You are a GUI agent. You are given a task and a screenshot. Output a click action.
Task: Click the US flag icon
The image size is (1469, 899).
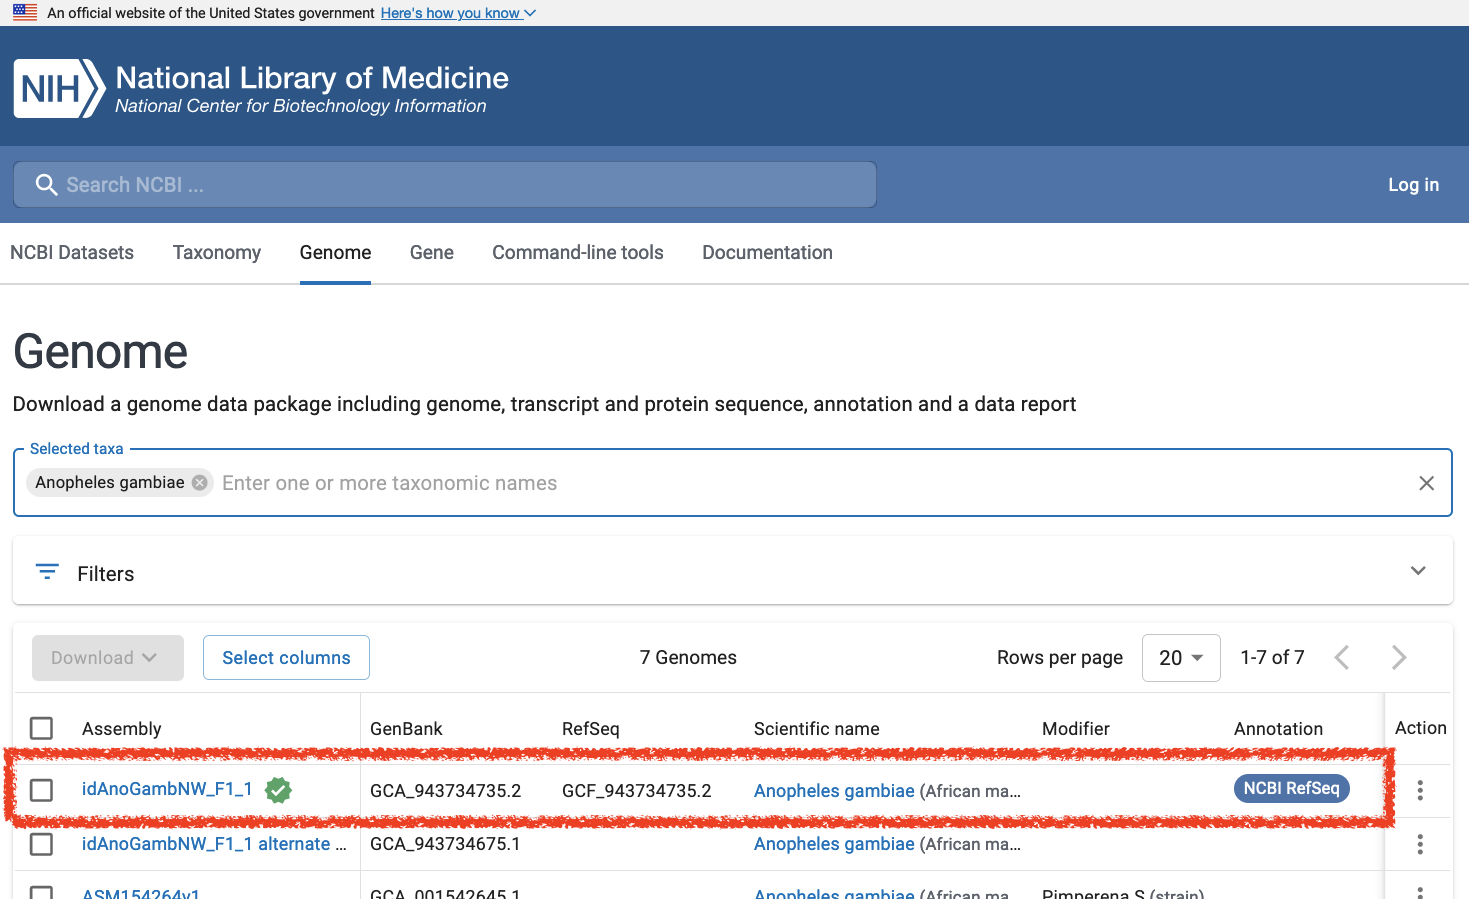pyautogui.click(x=25, y=13)
